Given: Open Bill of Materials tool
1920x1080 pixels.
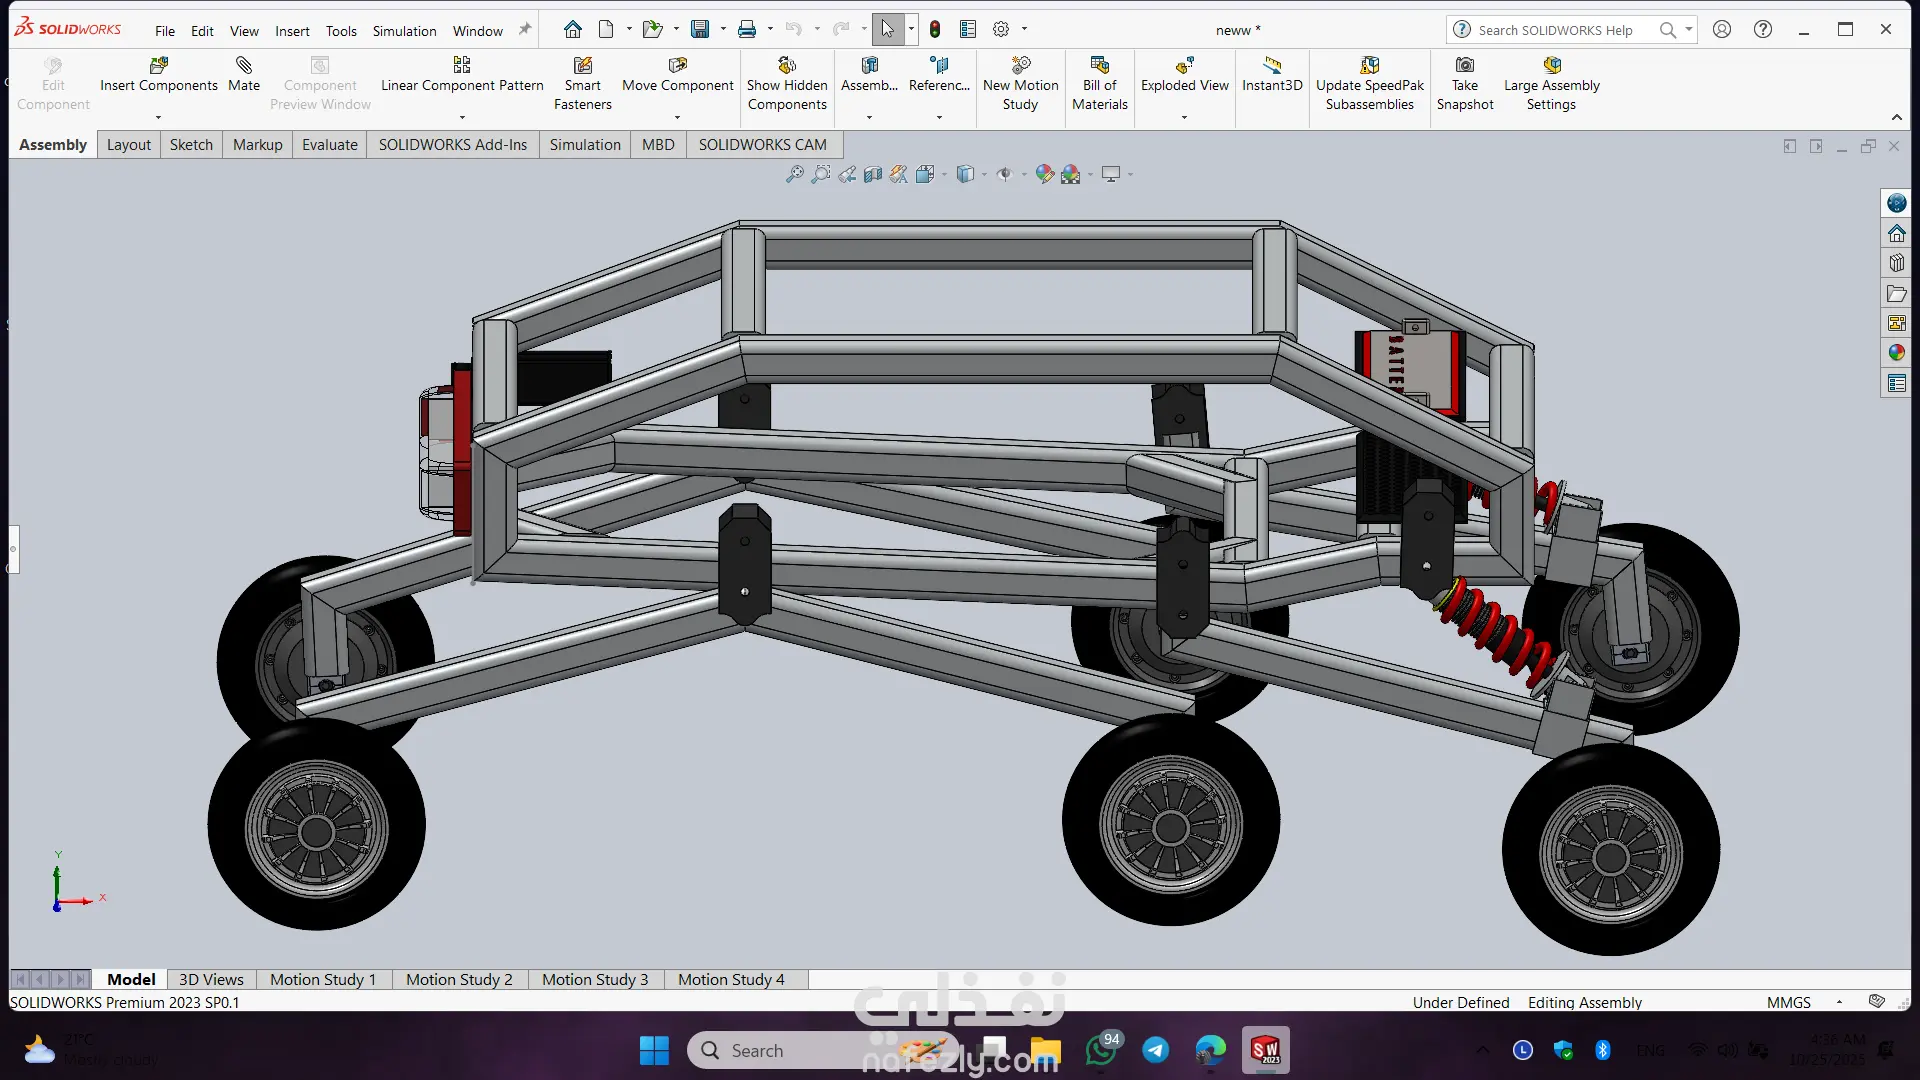Looking at the screenshot, I should tap(1099, 66).
